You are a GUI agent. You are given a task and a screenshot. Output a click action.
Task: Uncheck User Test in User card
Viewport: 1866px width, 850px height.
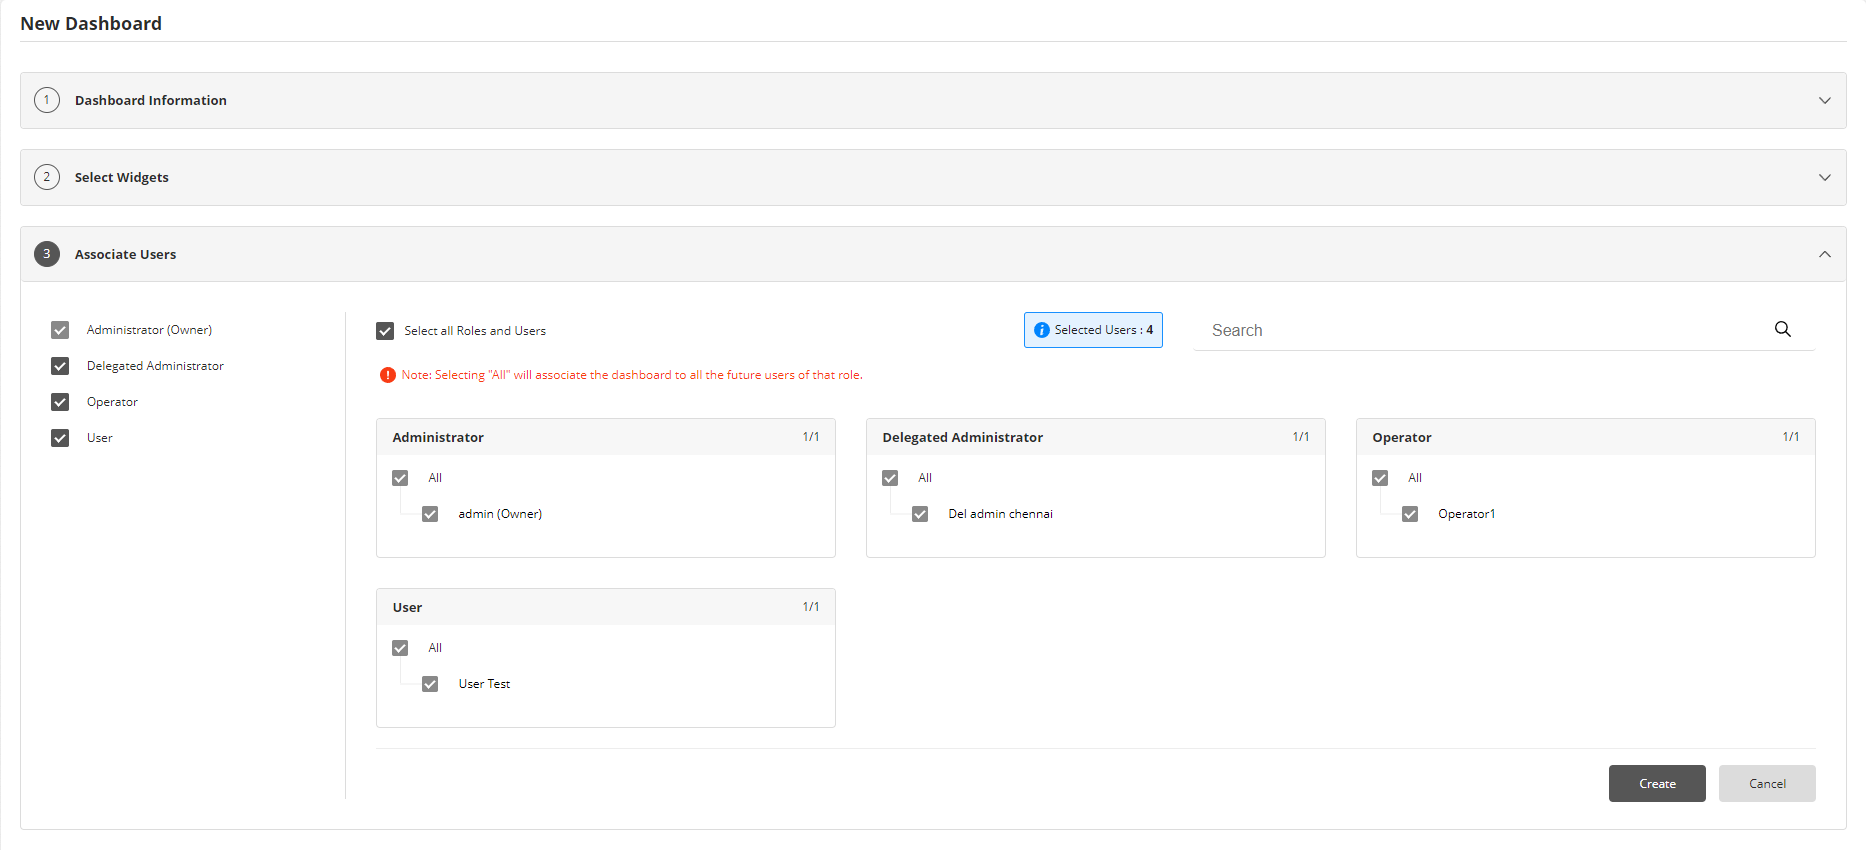point(430,684)
